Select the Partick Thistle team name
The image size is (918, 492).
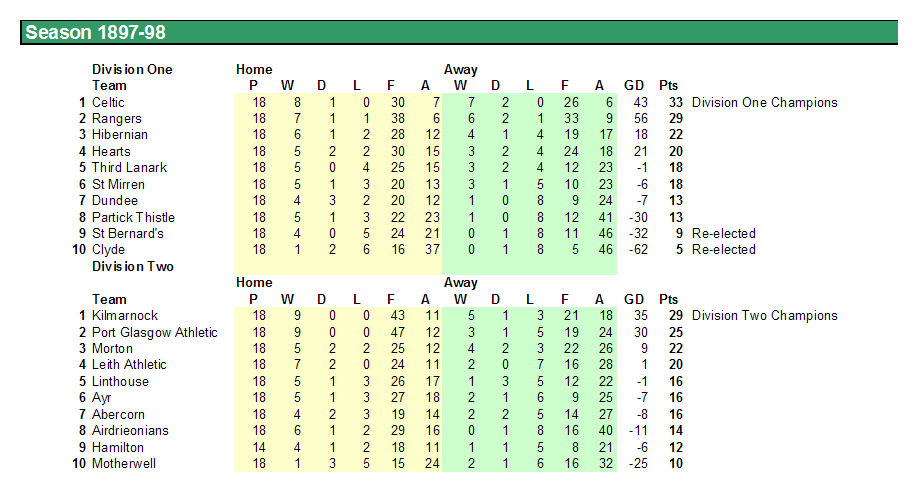point(133,217)
